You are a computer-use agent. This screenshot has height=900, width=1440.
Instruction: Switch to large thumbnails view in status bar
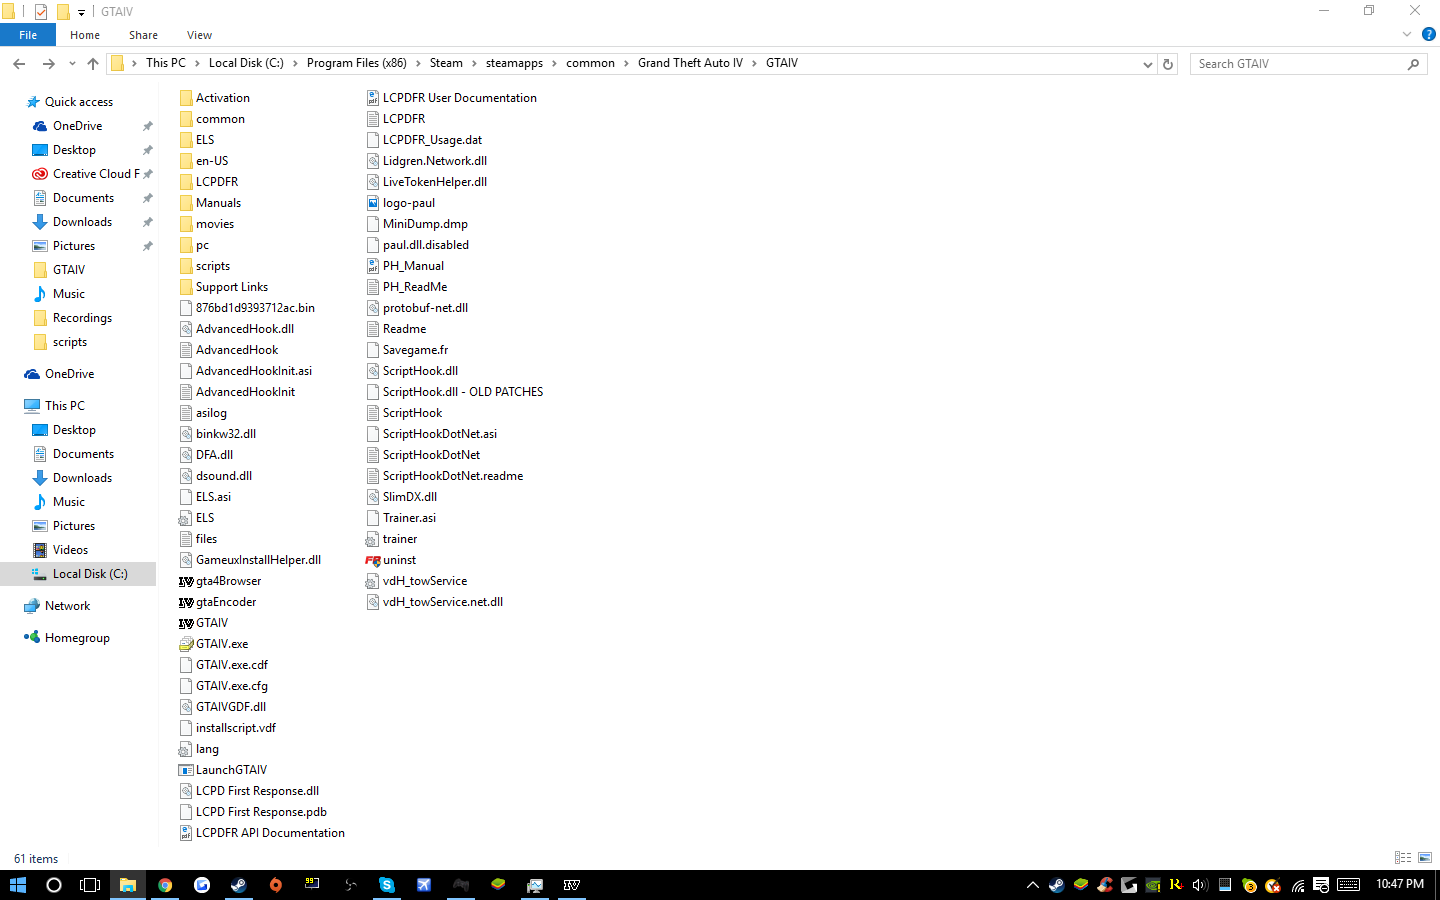(x=1425, y=858)
